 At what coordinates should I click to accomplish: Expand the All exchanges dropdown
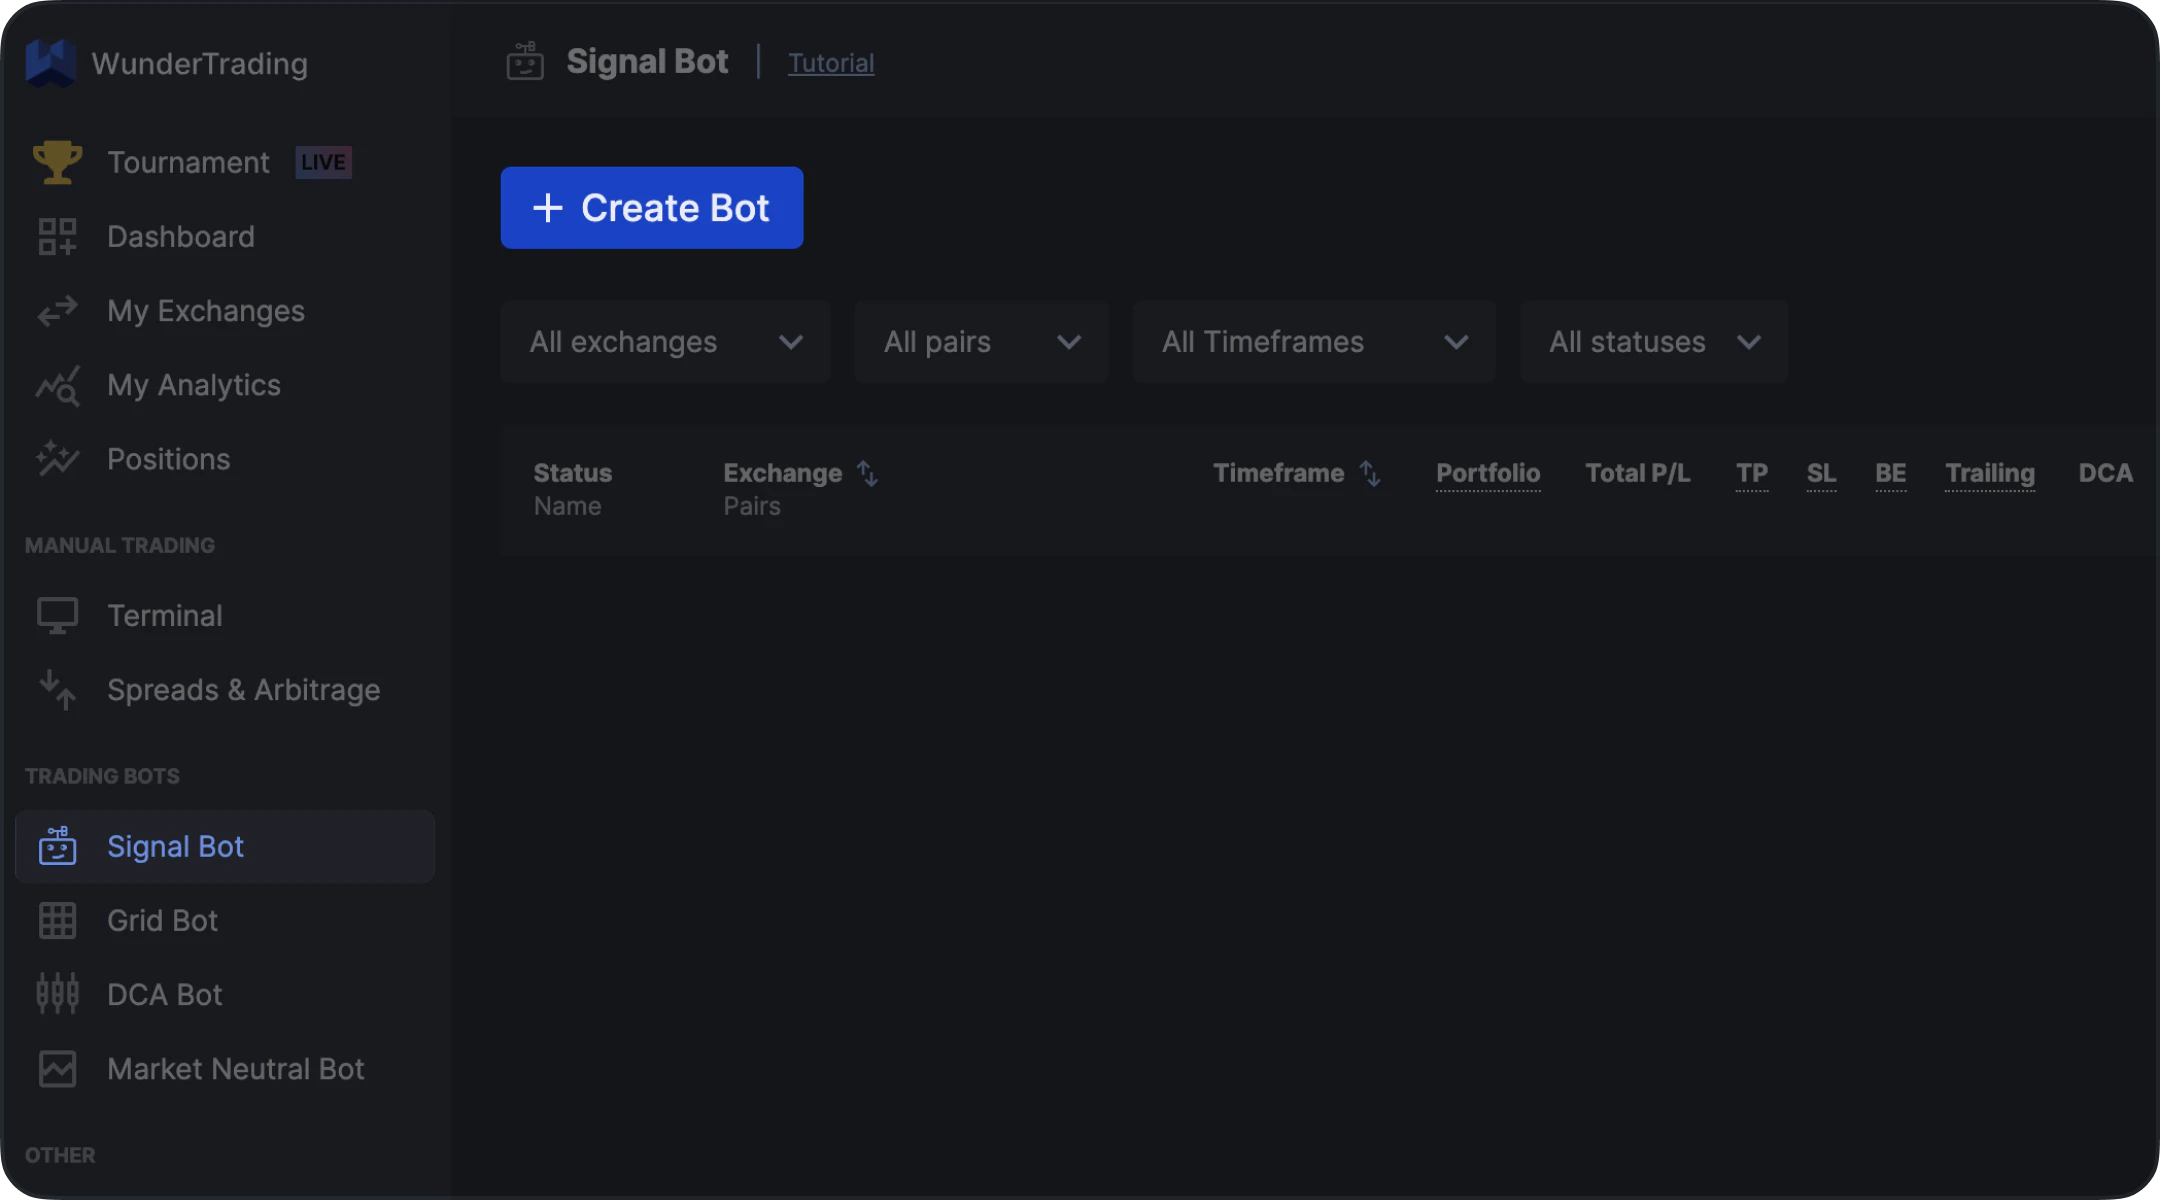coord(665,342)
